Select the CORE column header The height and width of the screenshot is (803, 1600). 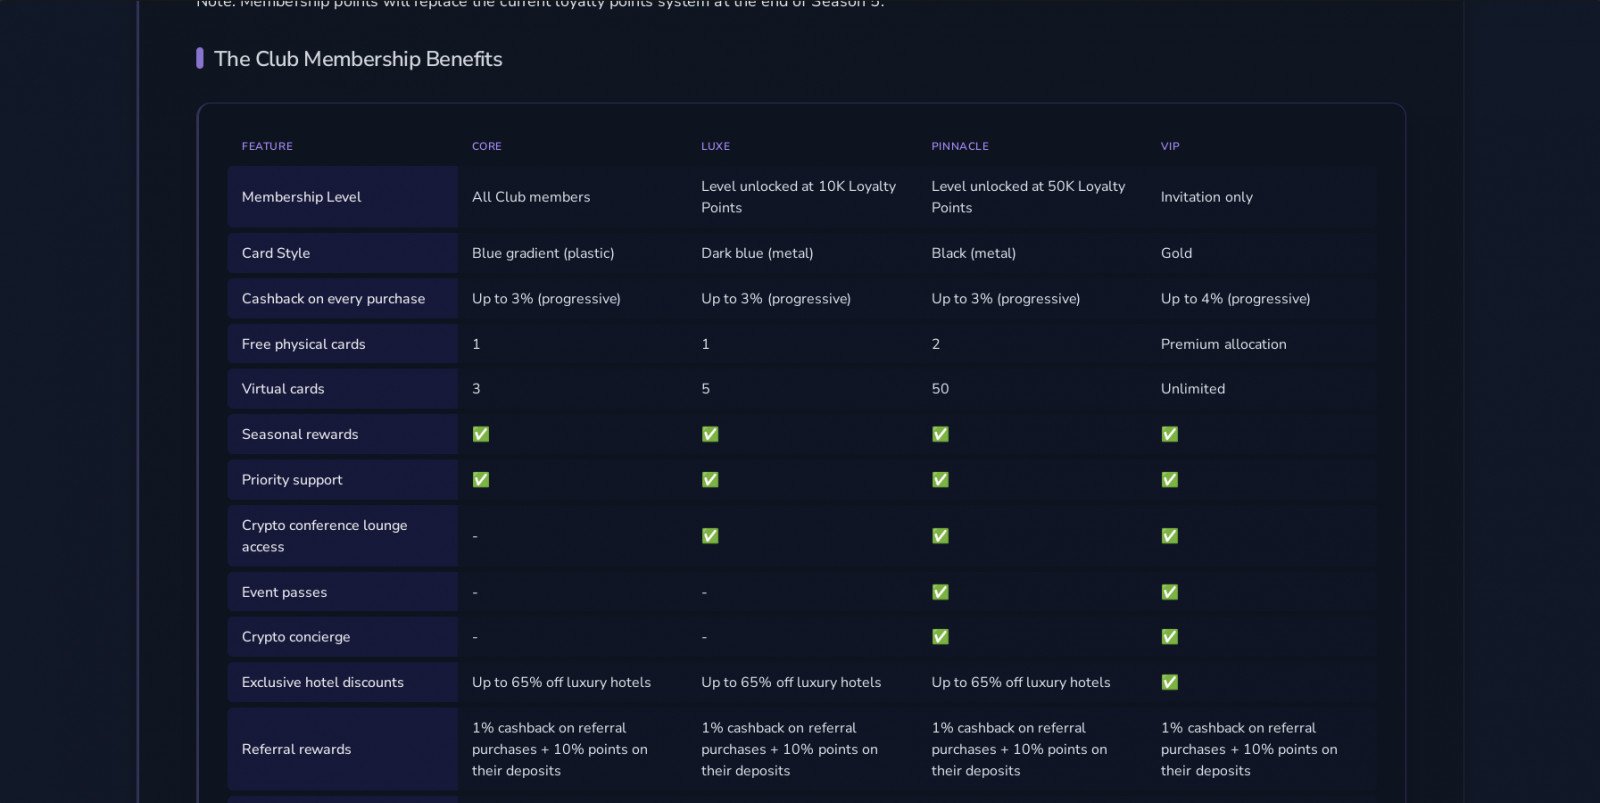487,146
